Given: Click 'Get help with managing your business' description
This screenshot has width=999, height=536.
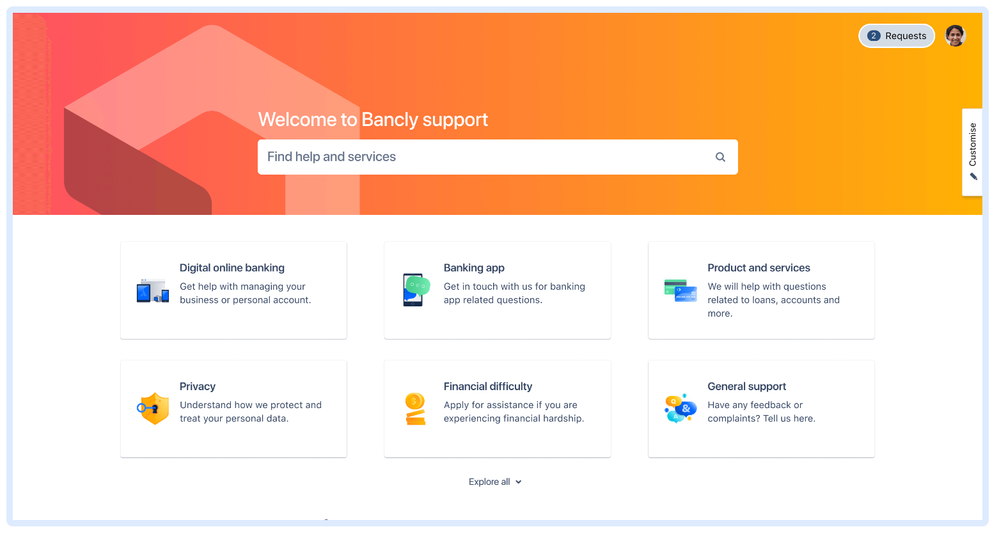Looking at the screenshot, I should point(245,293).
